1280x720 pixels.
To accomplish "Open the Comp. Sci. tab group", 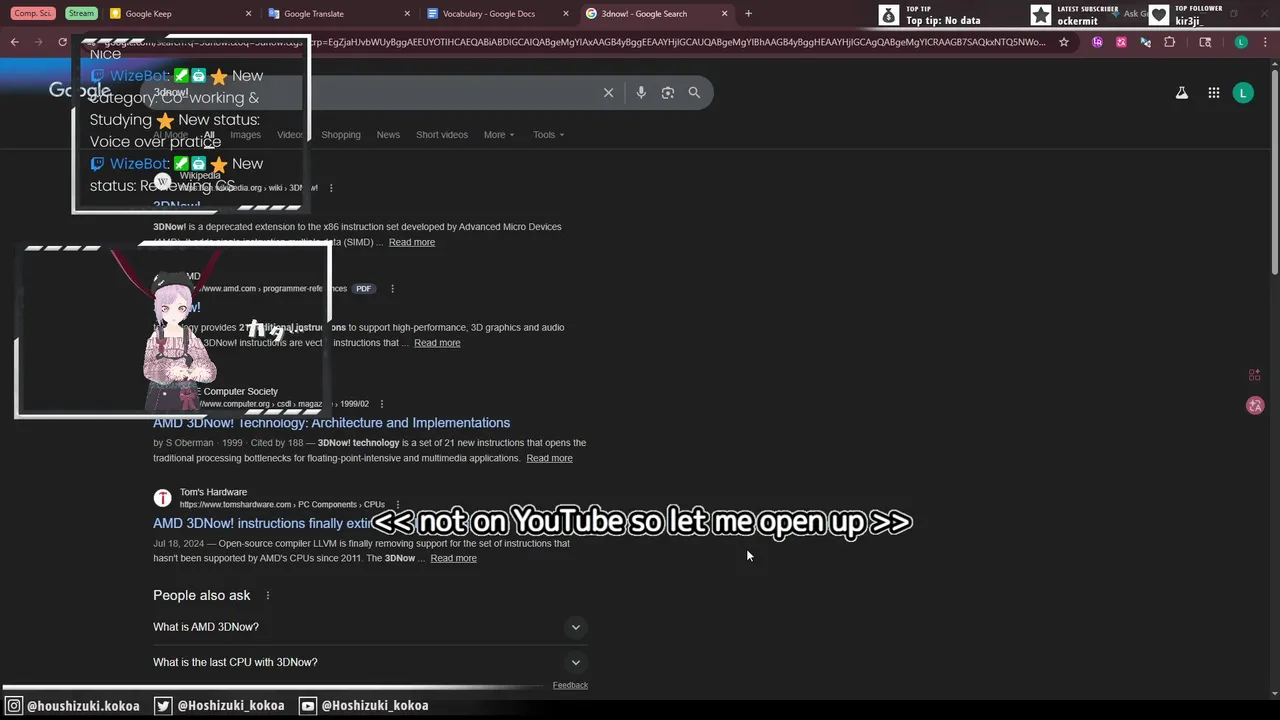I will (33, 13).
